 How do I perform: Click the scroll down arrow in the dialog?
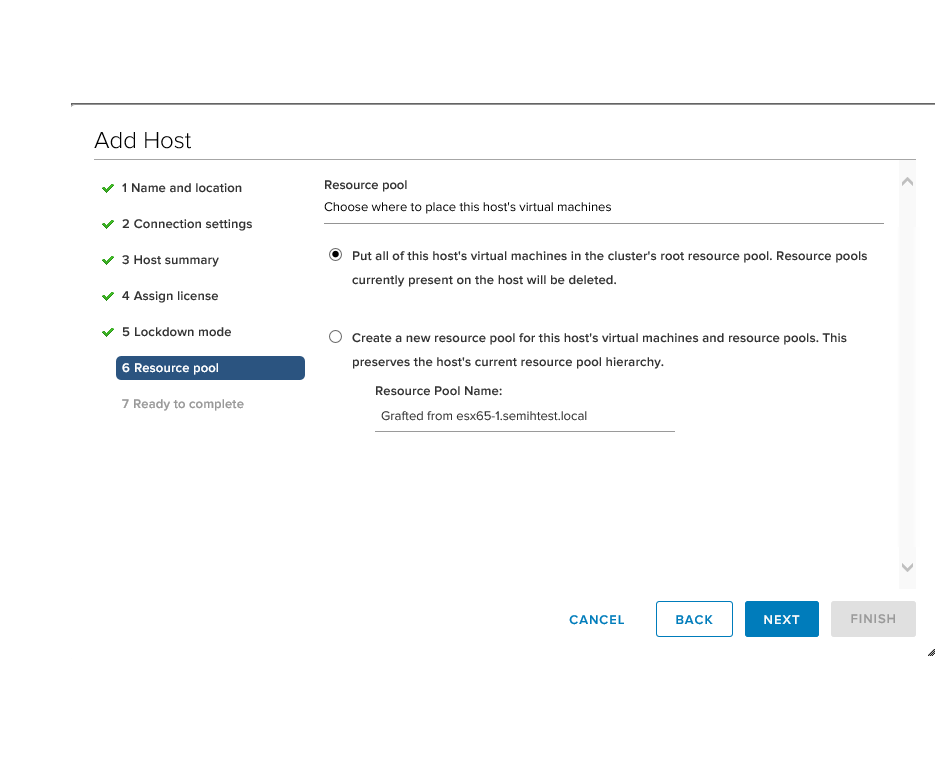907,567
